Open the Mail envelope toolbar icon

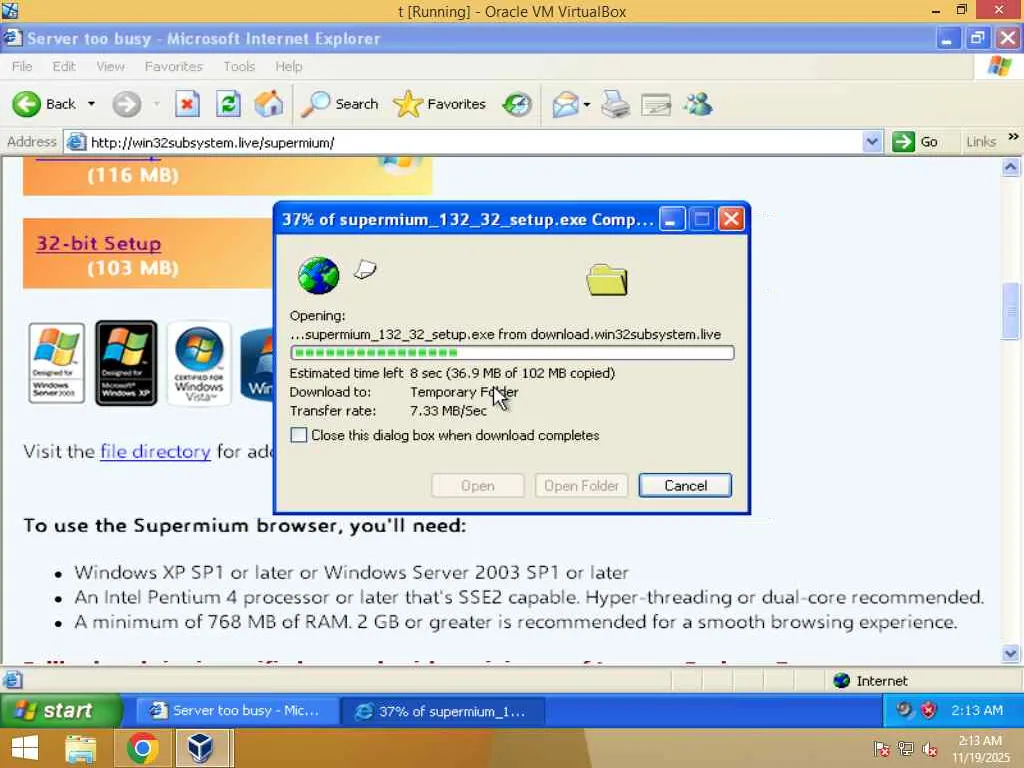tap(566, 104)
